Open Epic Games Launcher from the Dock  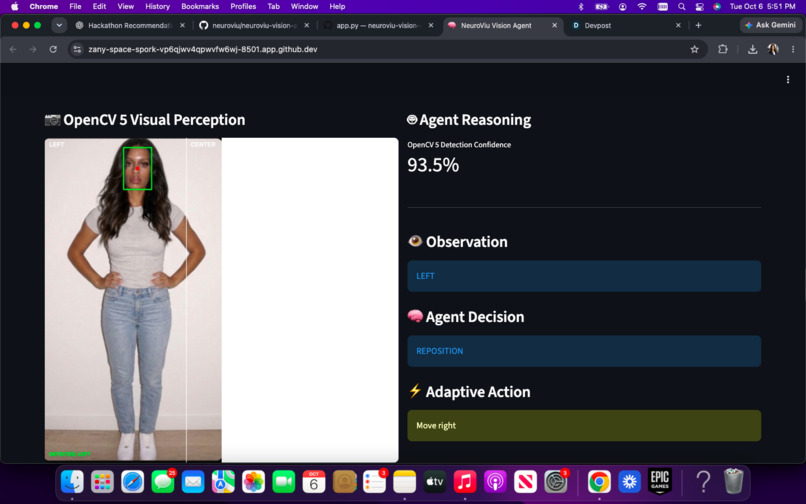tap(660, 482)
